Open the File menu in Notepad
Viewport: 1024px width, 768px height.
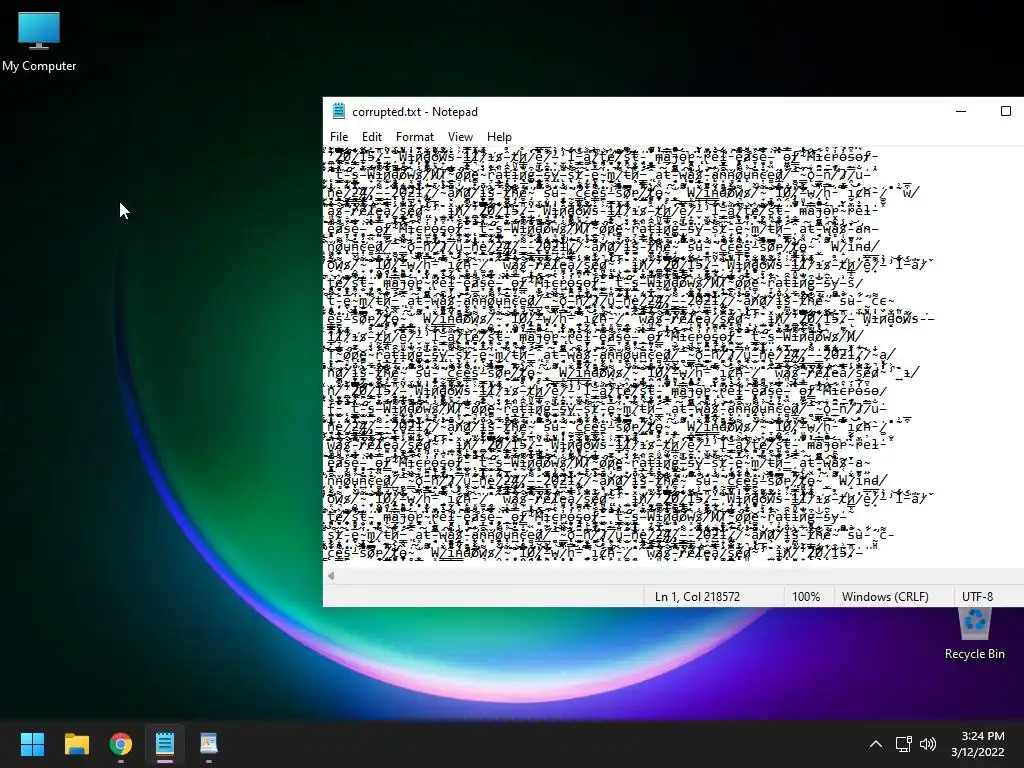(x=339, y=136)
